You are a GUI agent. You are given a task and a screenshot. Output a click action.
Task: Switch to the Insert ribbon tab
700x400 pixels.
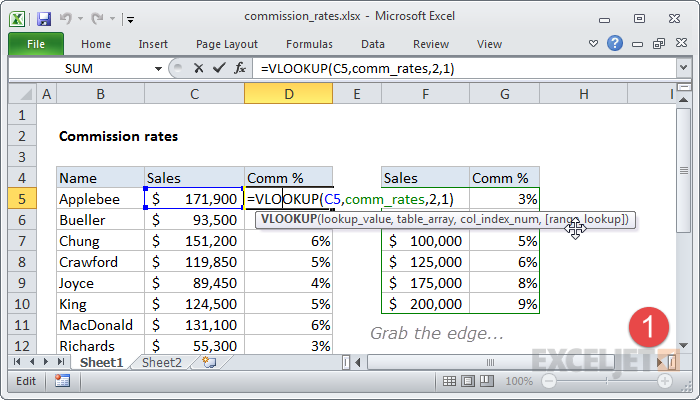(x=153, y=44)
